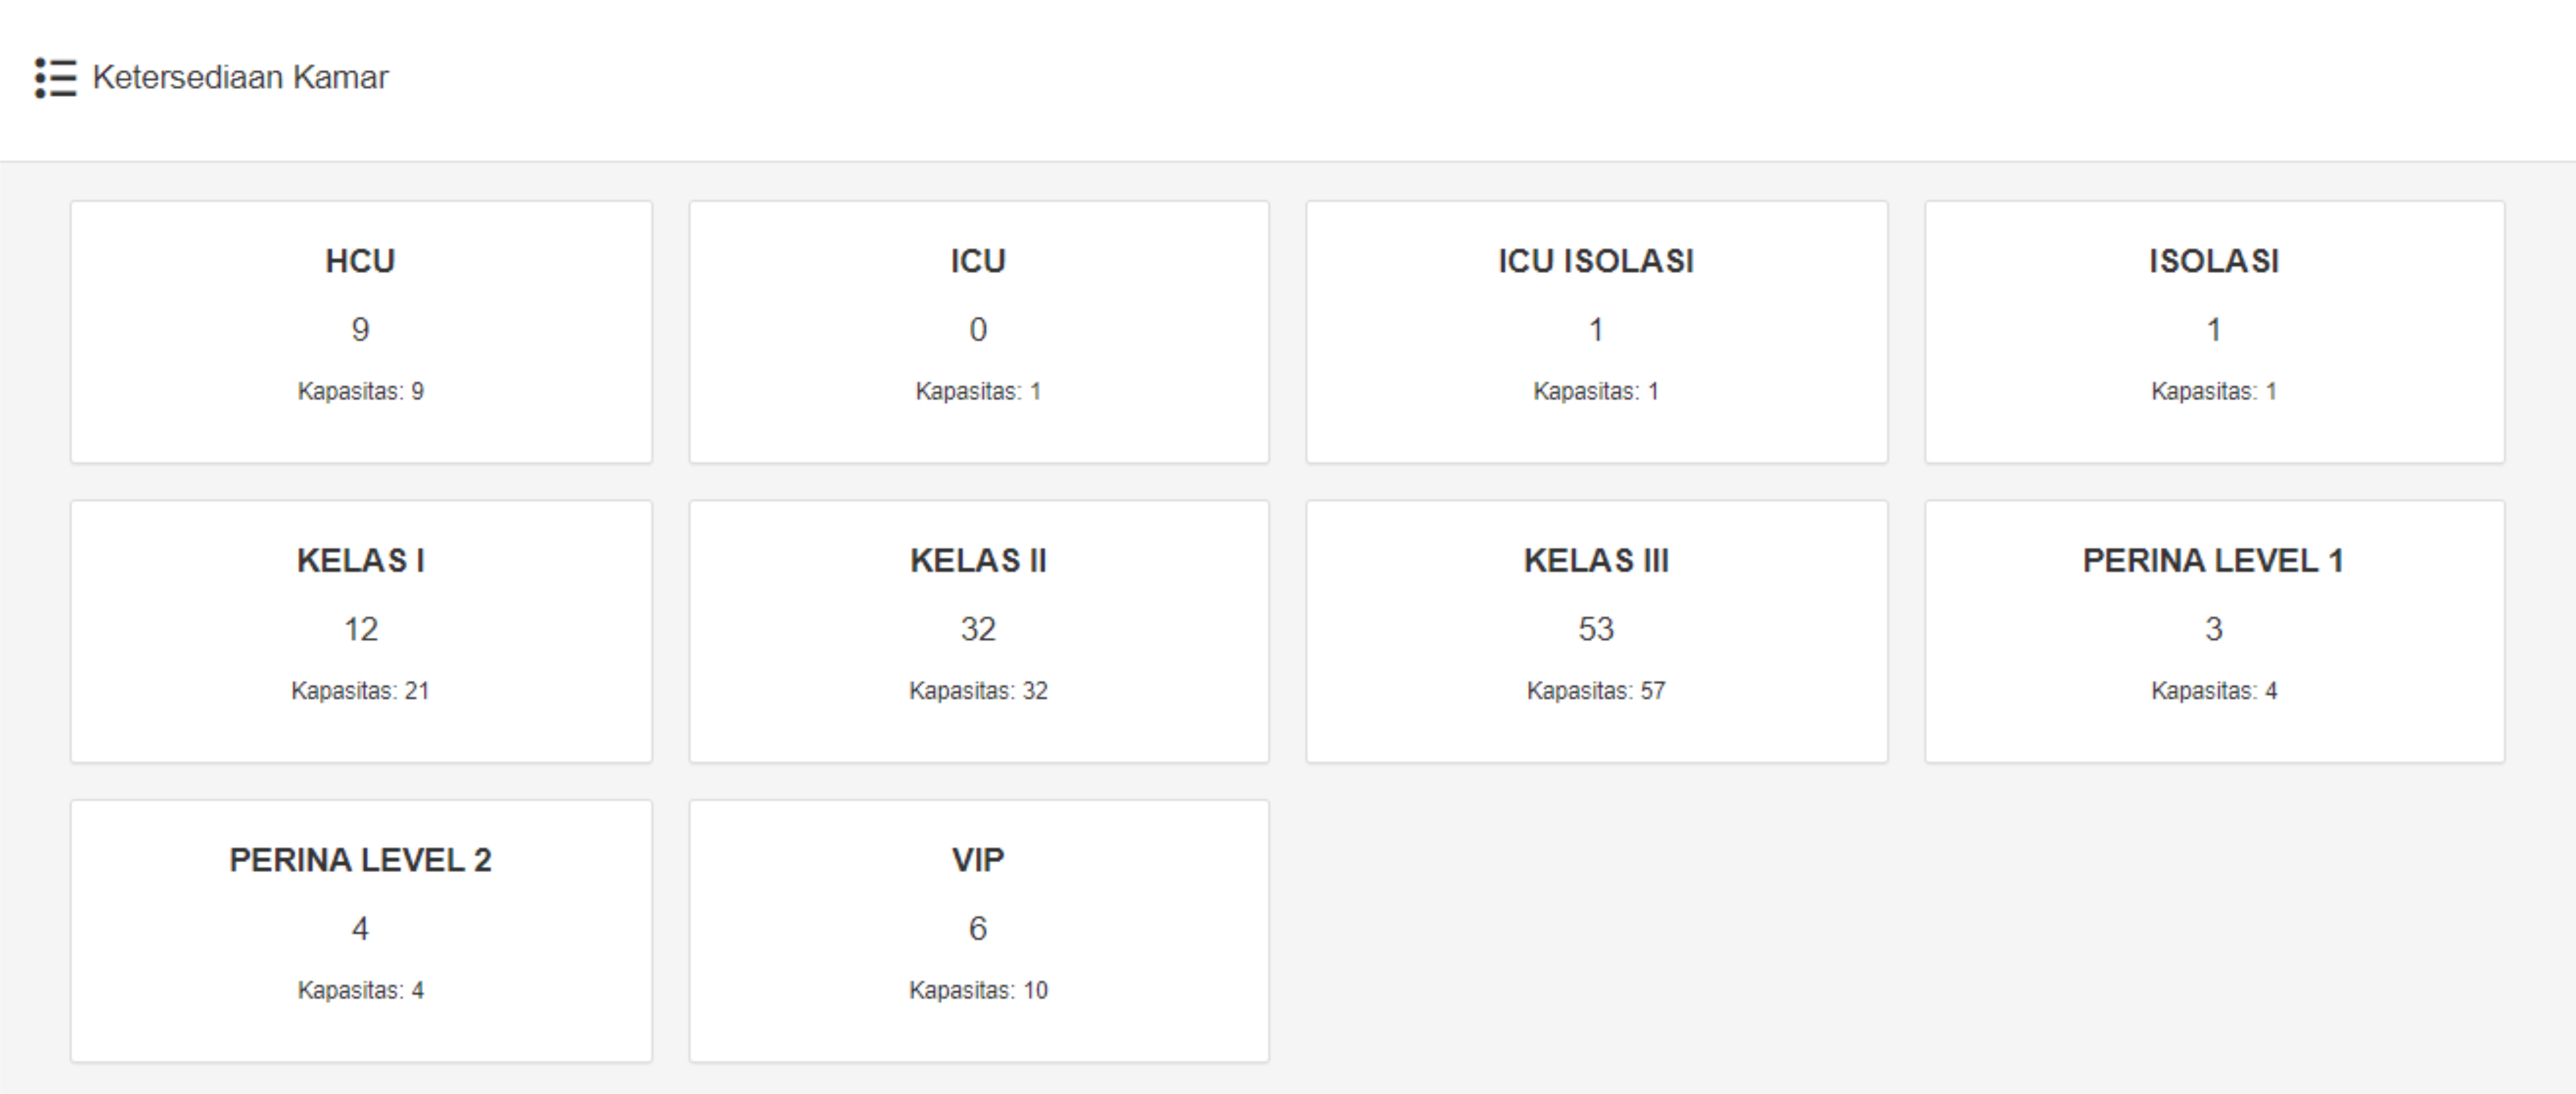The width and height of the screenshot is (2576, 1094).
Task: Click Kapasitas: 10 under VIP
Action: (x=978, y=990)
